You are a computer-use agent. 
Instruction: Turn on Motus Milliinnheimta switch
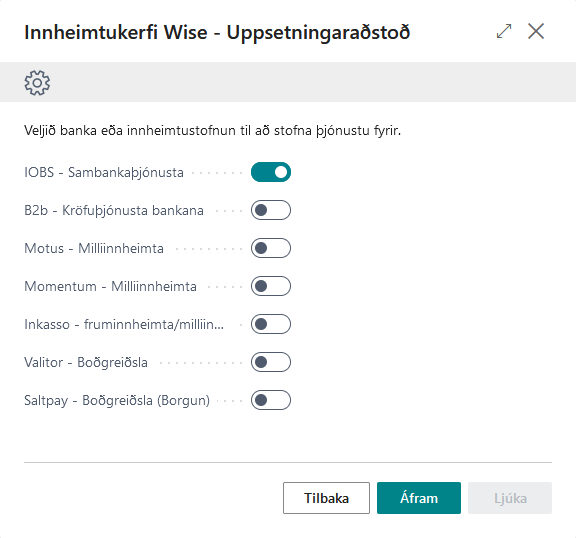(271, 248)
